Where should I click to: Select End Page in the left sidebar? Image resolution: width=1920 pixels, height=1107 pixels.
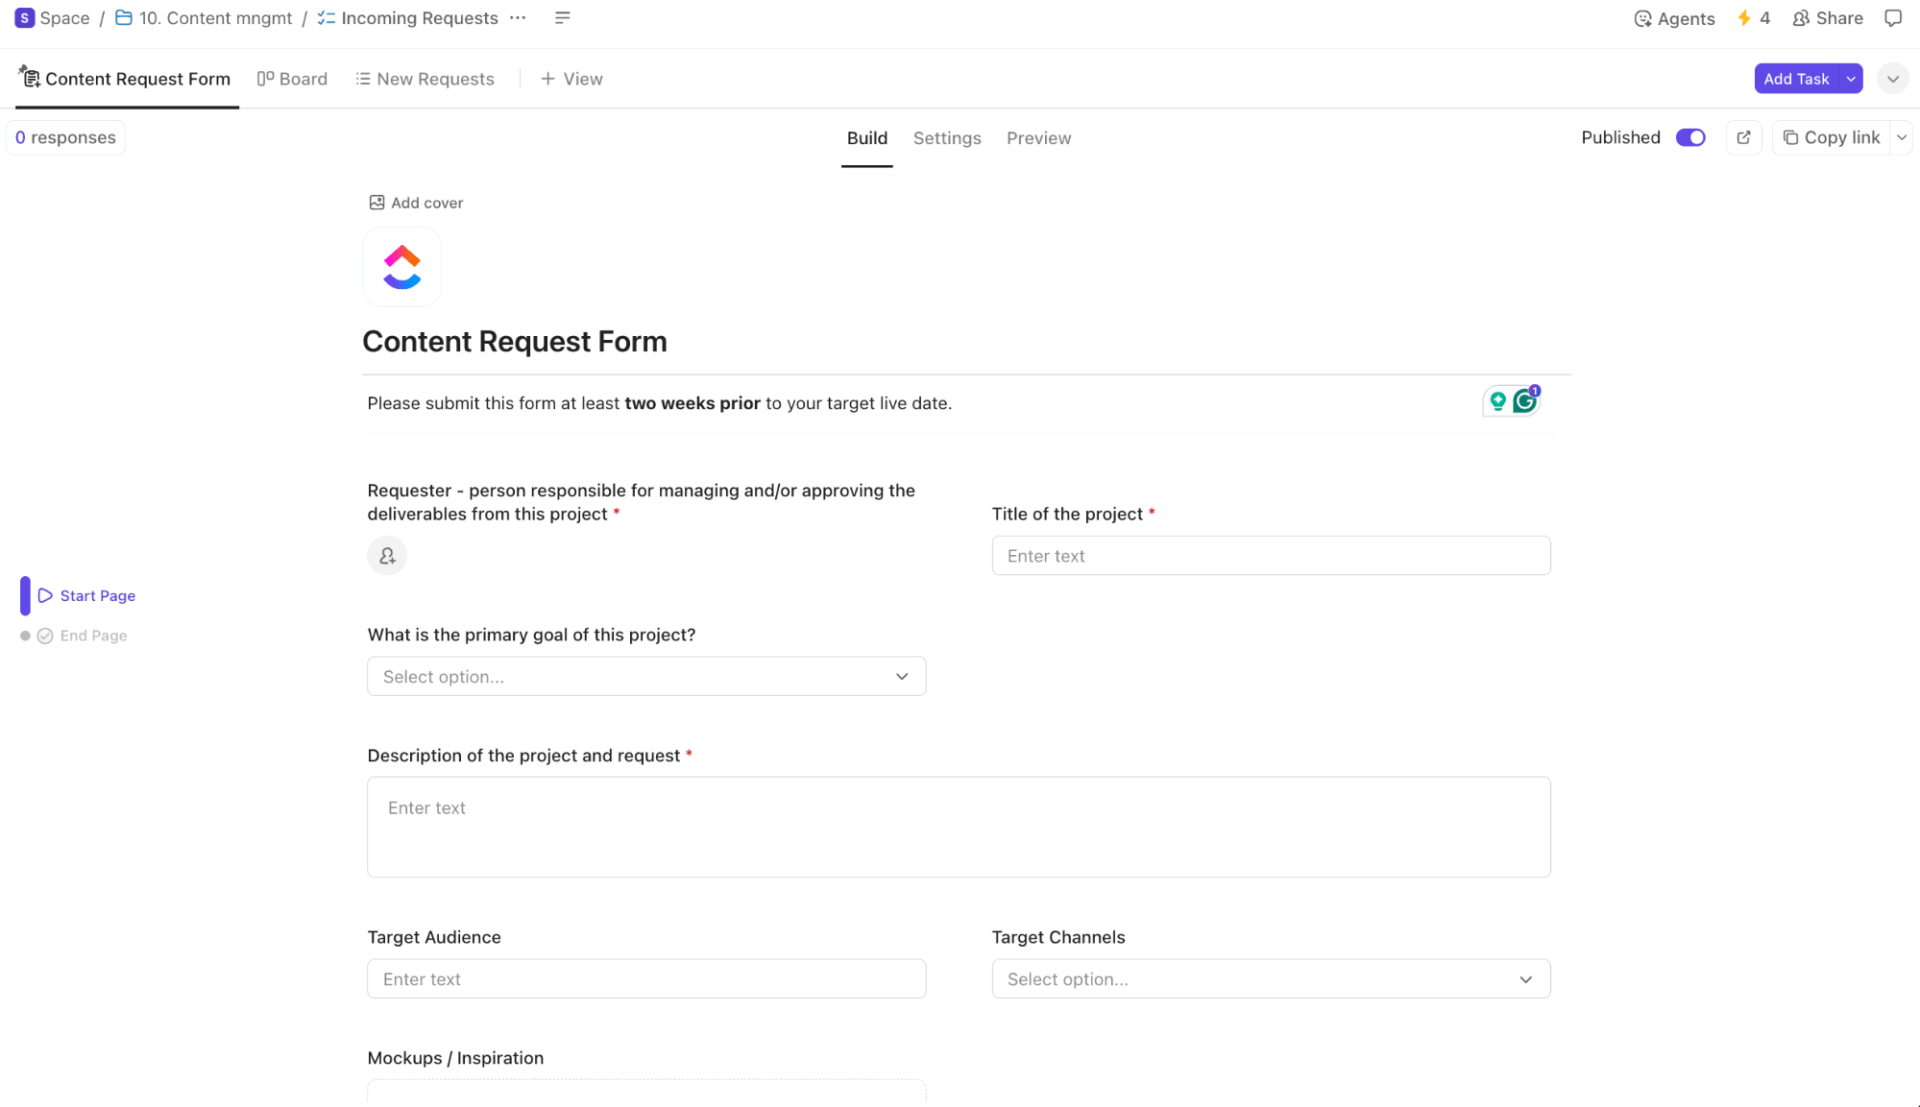[92, 635]
